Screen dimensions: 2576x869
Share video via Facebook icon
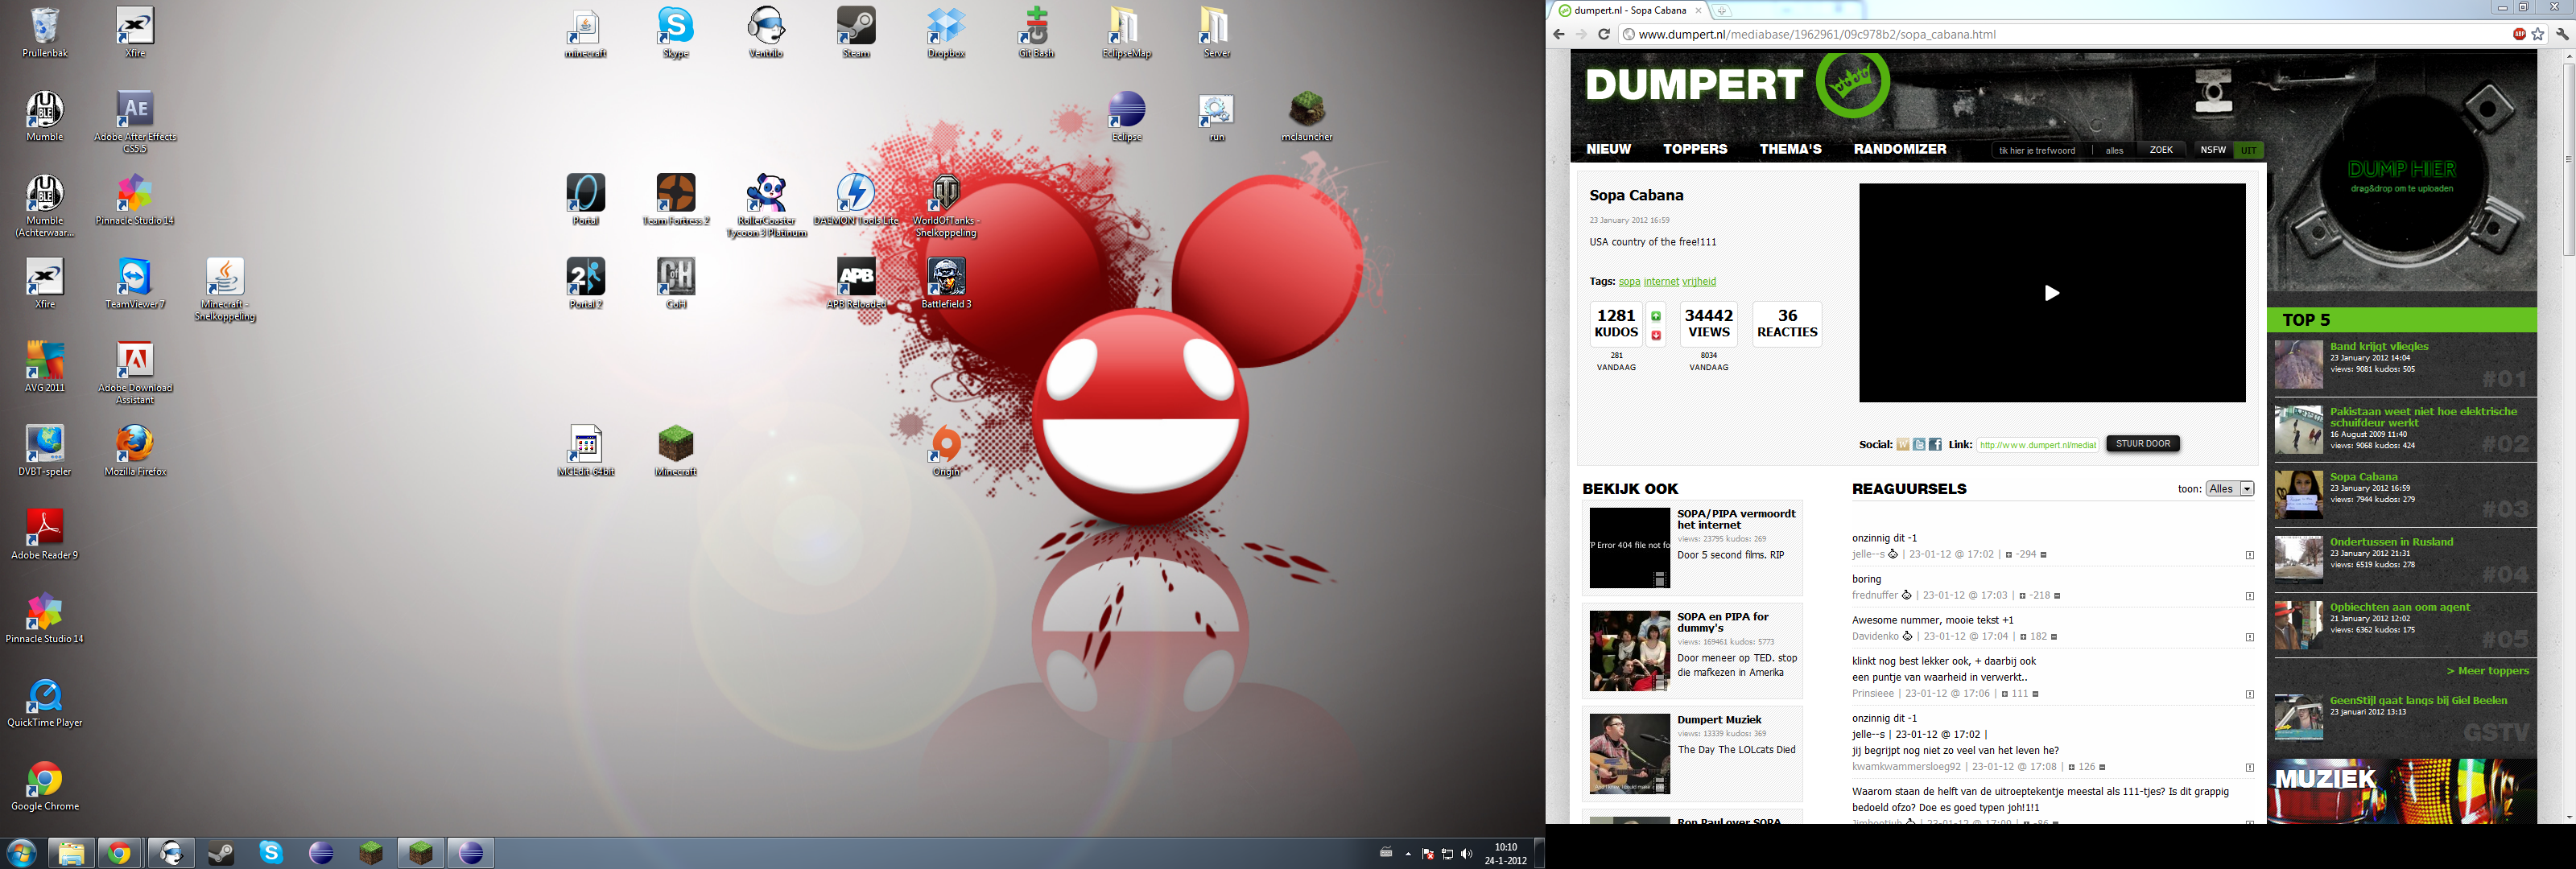click(x=1935, y=445)
